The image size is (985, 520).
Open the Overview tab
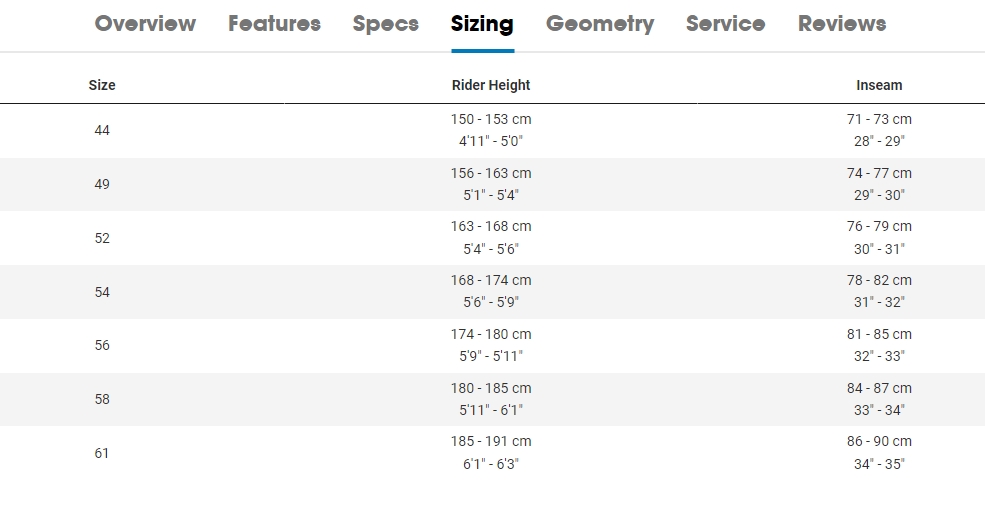click(145, 24)
